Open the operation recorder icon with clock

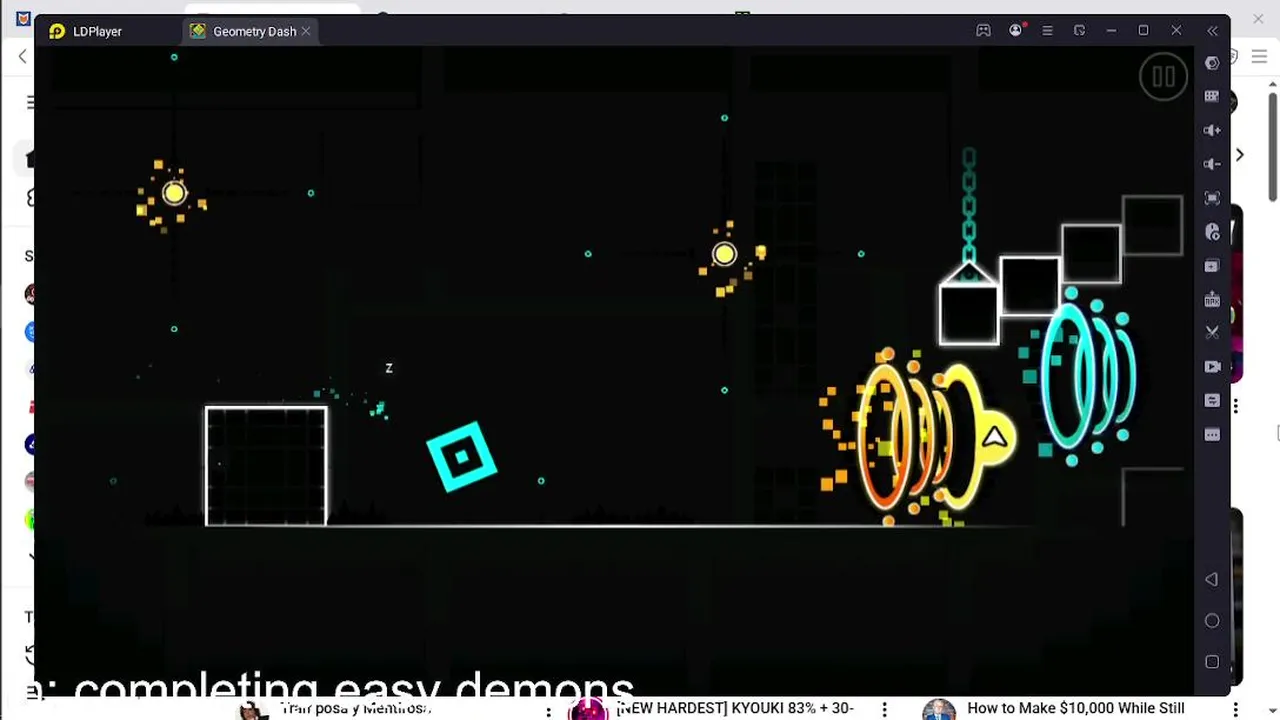coord(1213,232)
